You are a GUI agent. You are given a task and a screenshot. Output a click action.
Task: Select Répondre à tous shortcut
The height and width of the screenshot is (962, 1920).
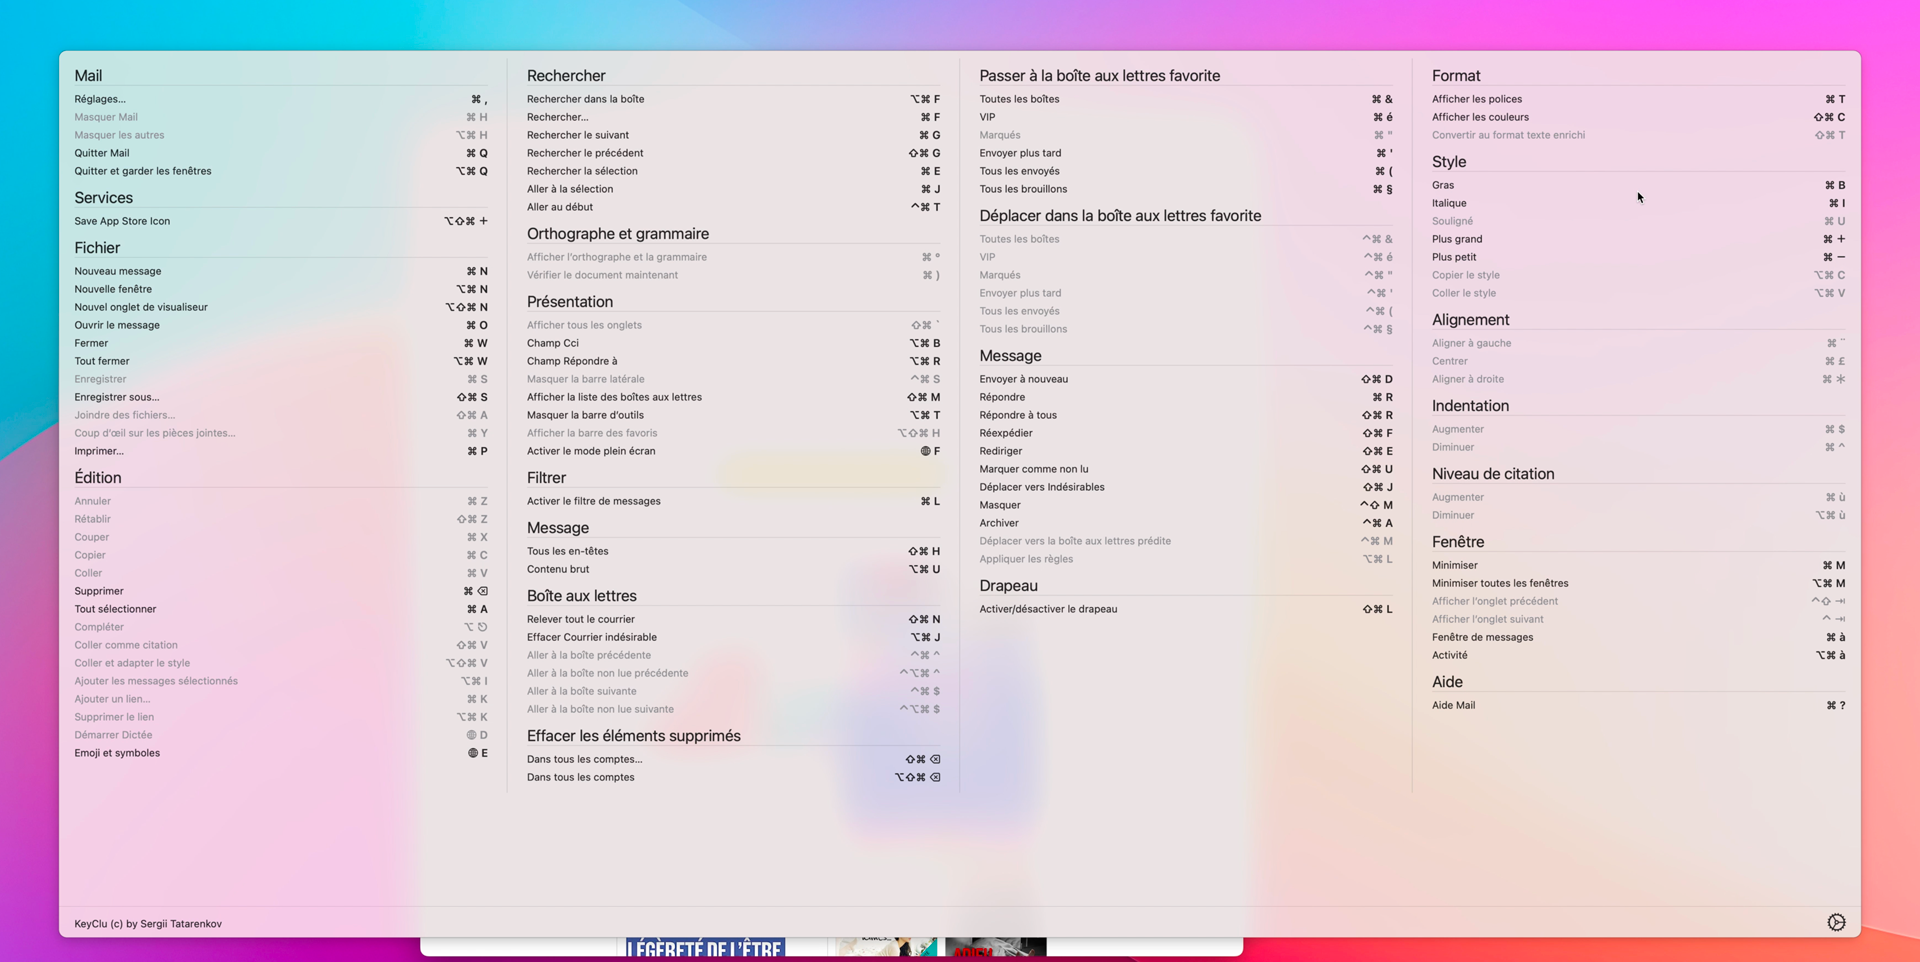(x=1186, y=415)
